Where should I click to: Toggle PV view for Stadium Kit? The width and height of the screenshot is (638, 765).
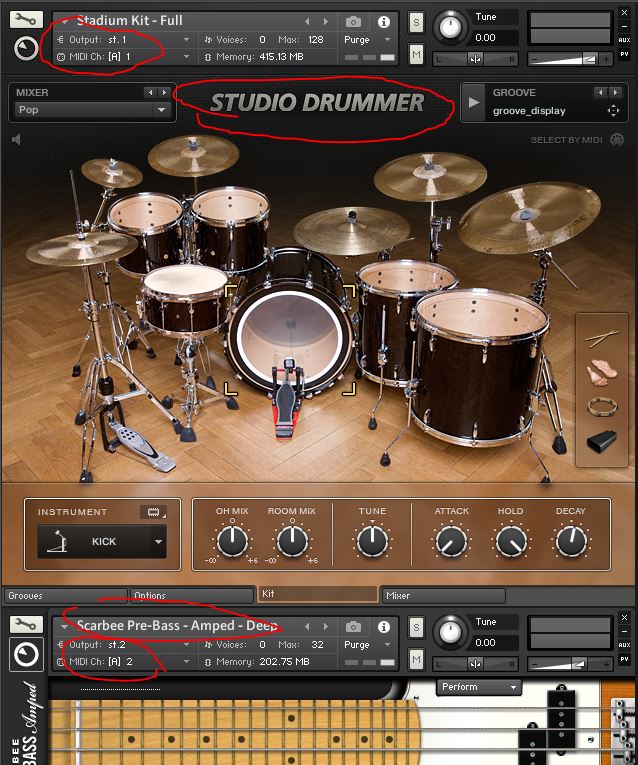click(624, 54)
